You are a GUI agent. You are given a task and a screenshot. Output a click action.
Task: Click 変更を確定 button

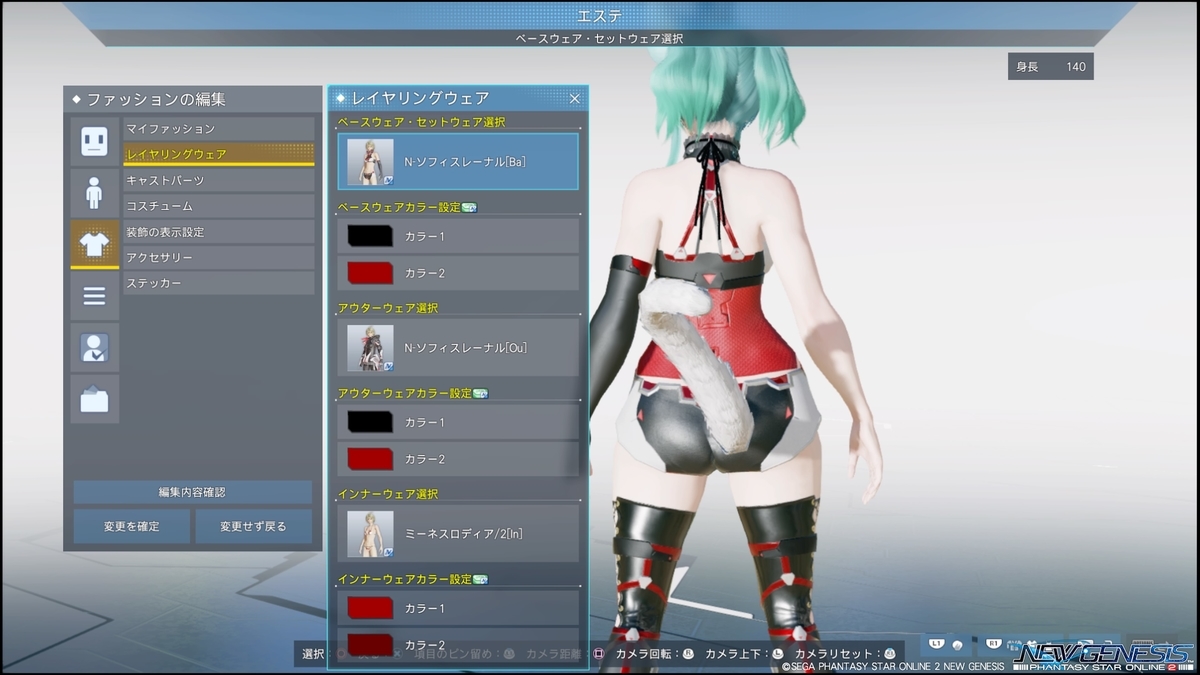132,526
